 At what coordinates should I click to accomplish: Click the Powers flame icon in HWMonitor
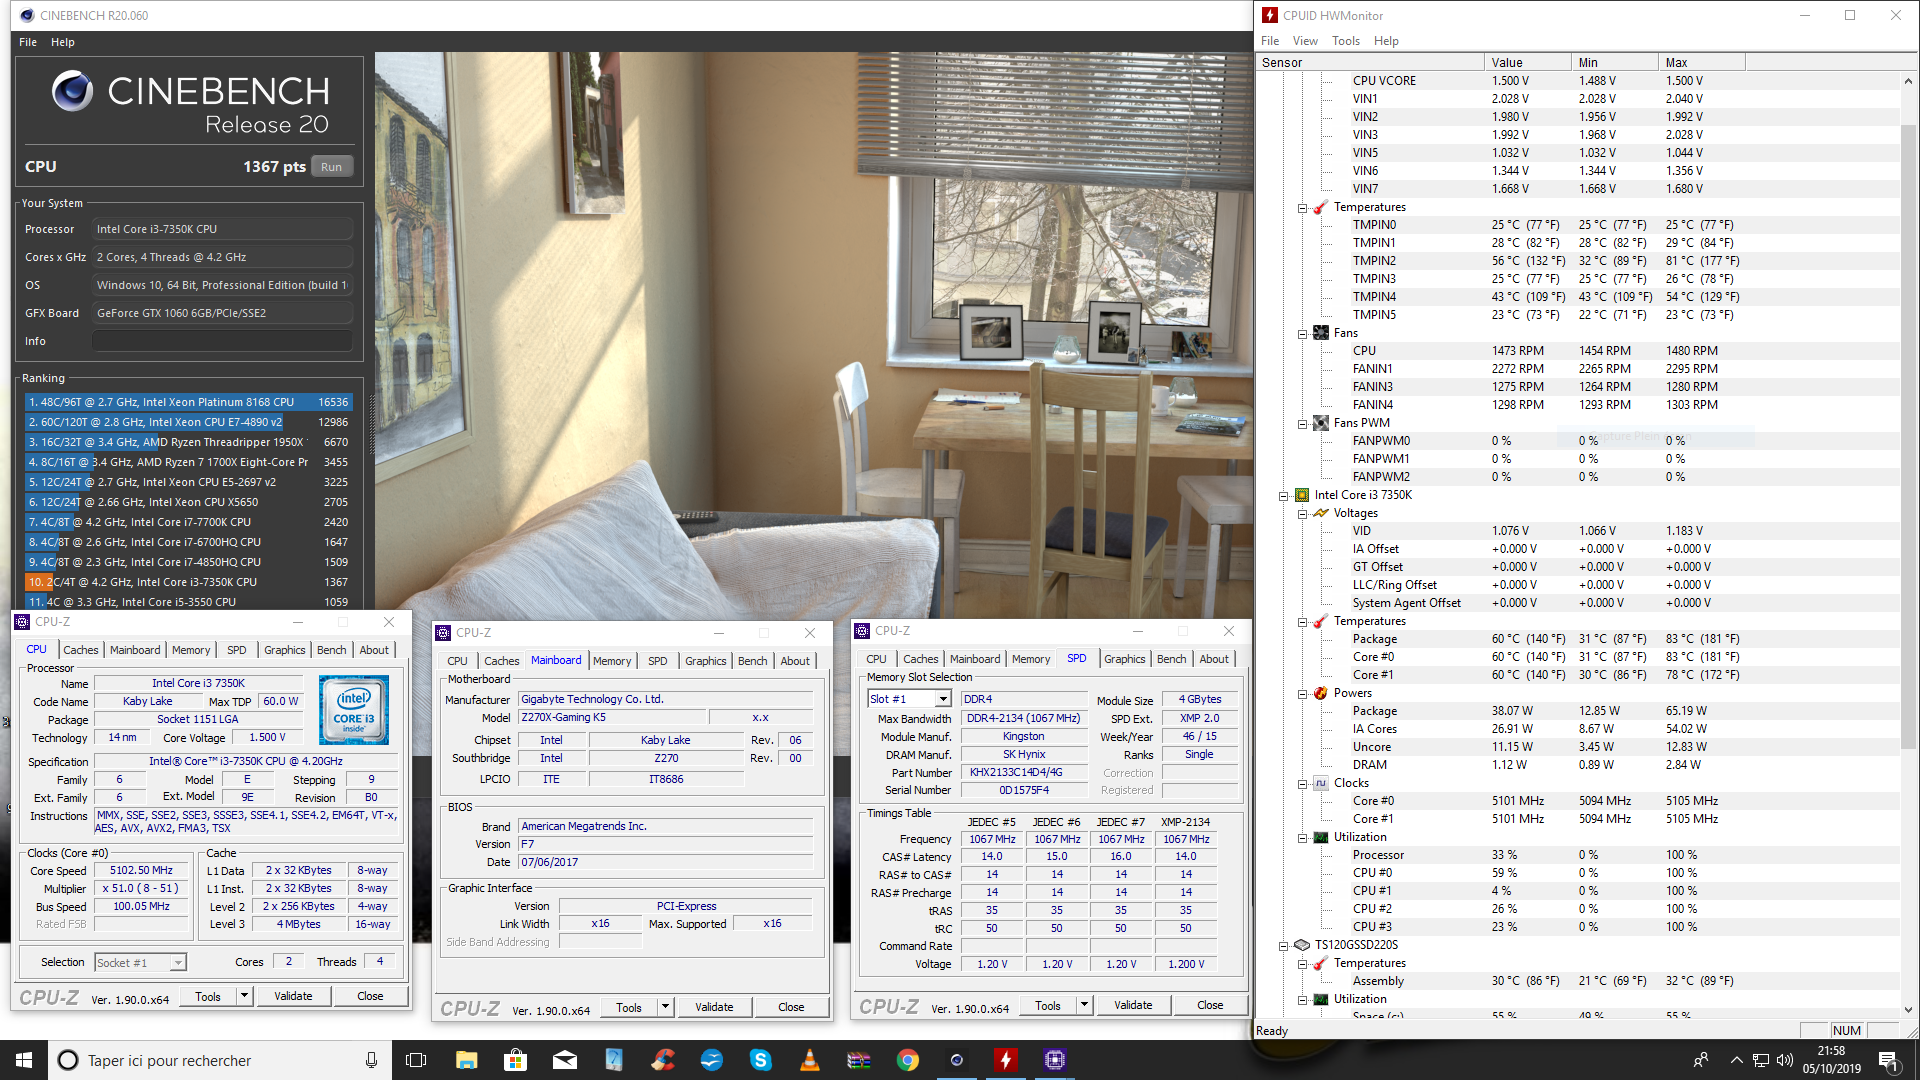coord(1320,693)
